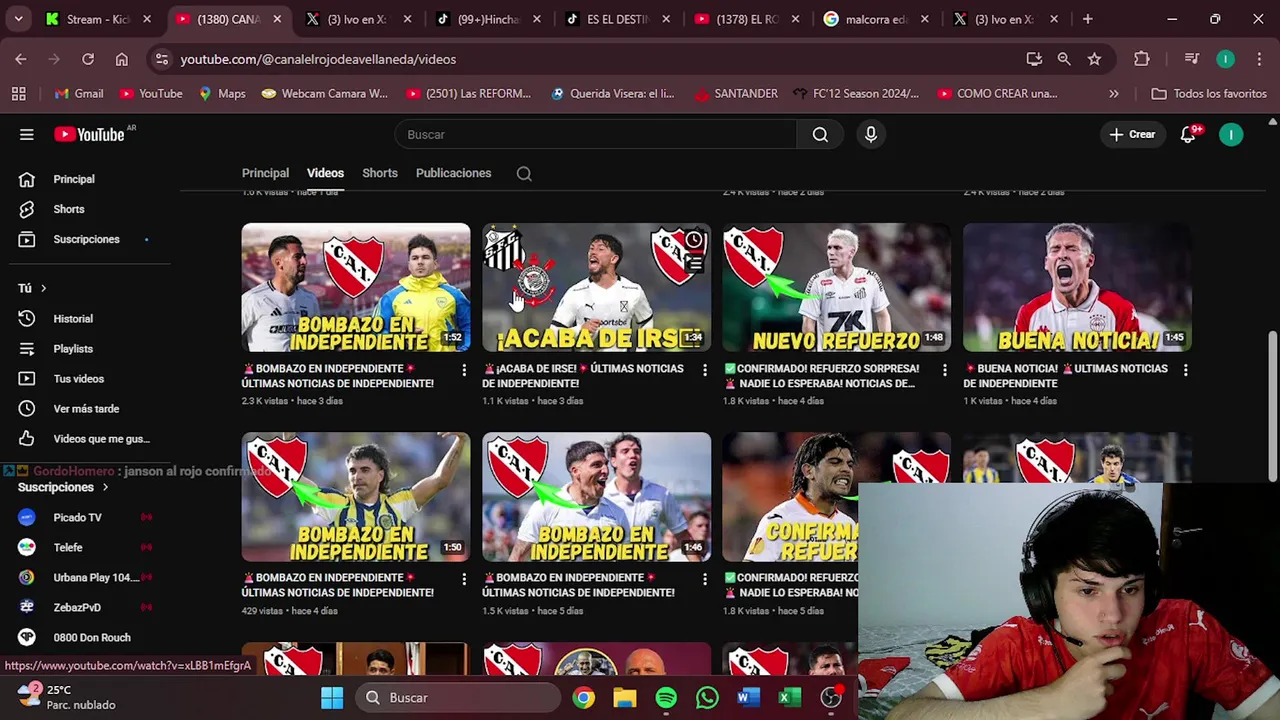Open the NUEVO REFUERZO video thumbnail

[837, 287]
